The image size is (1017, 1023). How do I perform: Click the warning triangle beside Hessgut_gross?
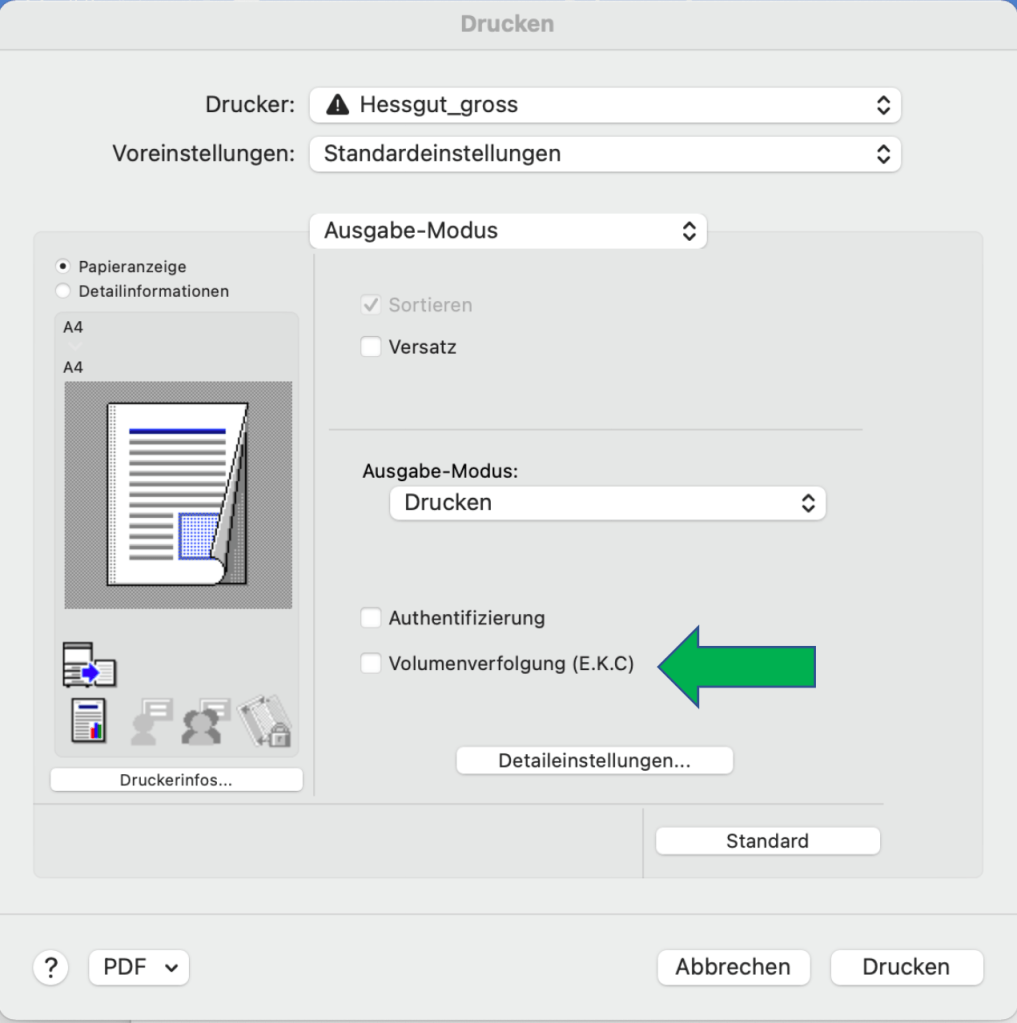pyautogui.click(x=338, y=104)
